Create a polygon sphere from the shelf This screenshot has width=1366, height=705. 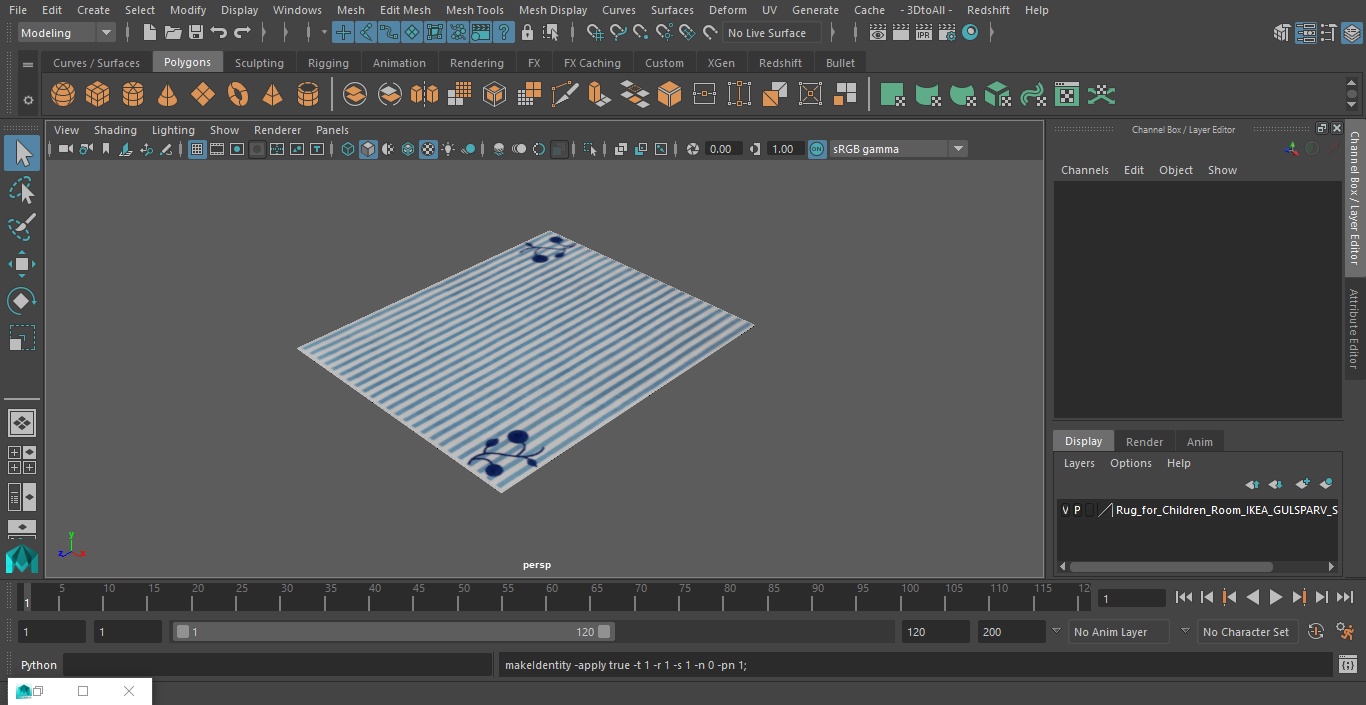click(63, 95)
